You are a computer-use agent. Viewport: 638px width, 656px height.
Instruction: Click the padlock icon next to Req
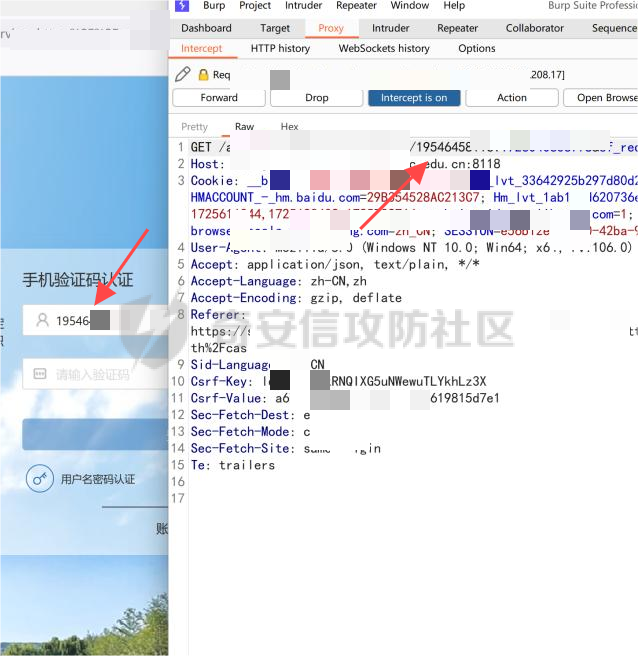pos(203,74)
